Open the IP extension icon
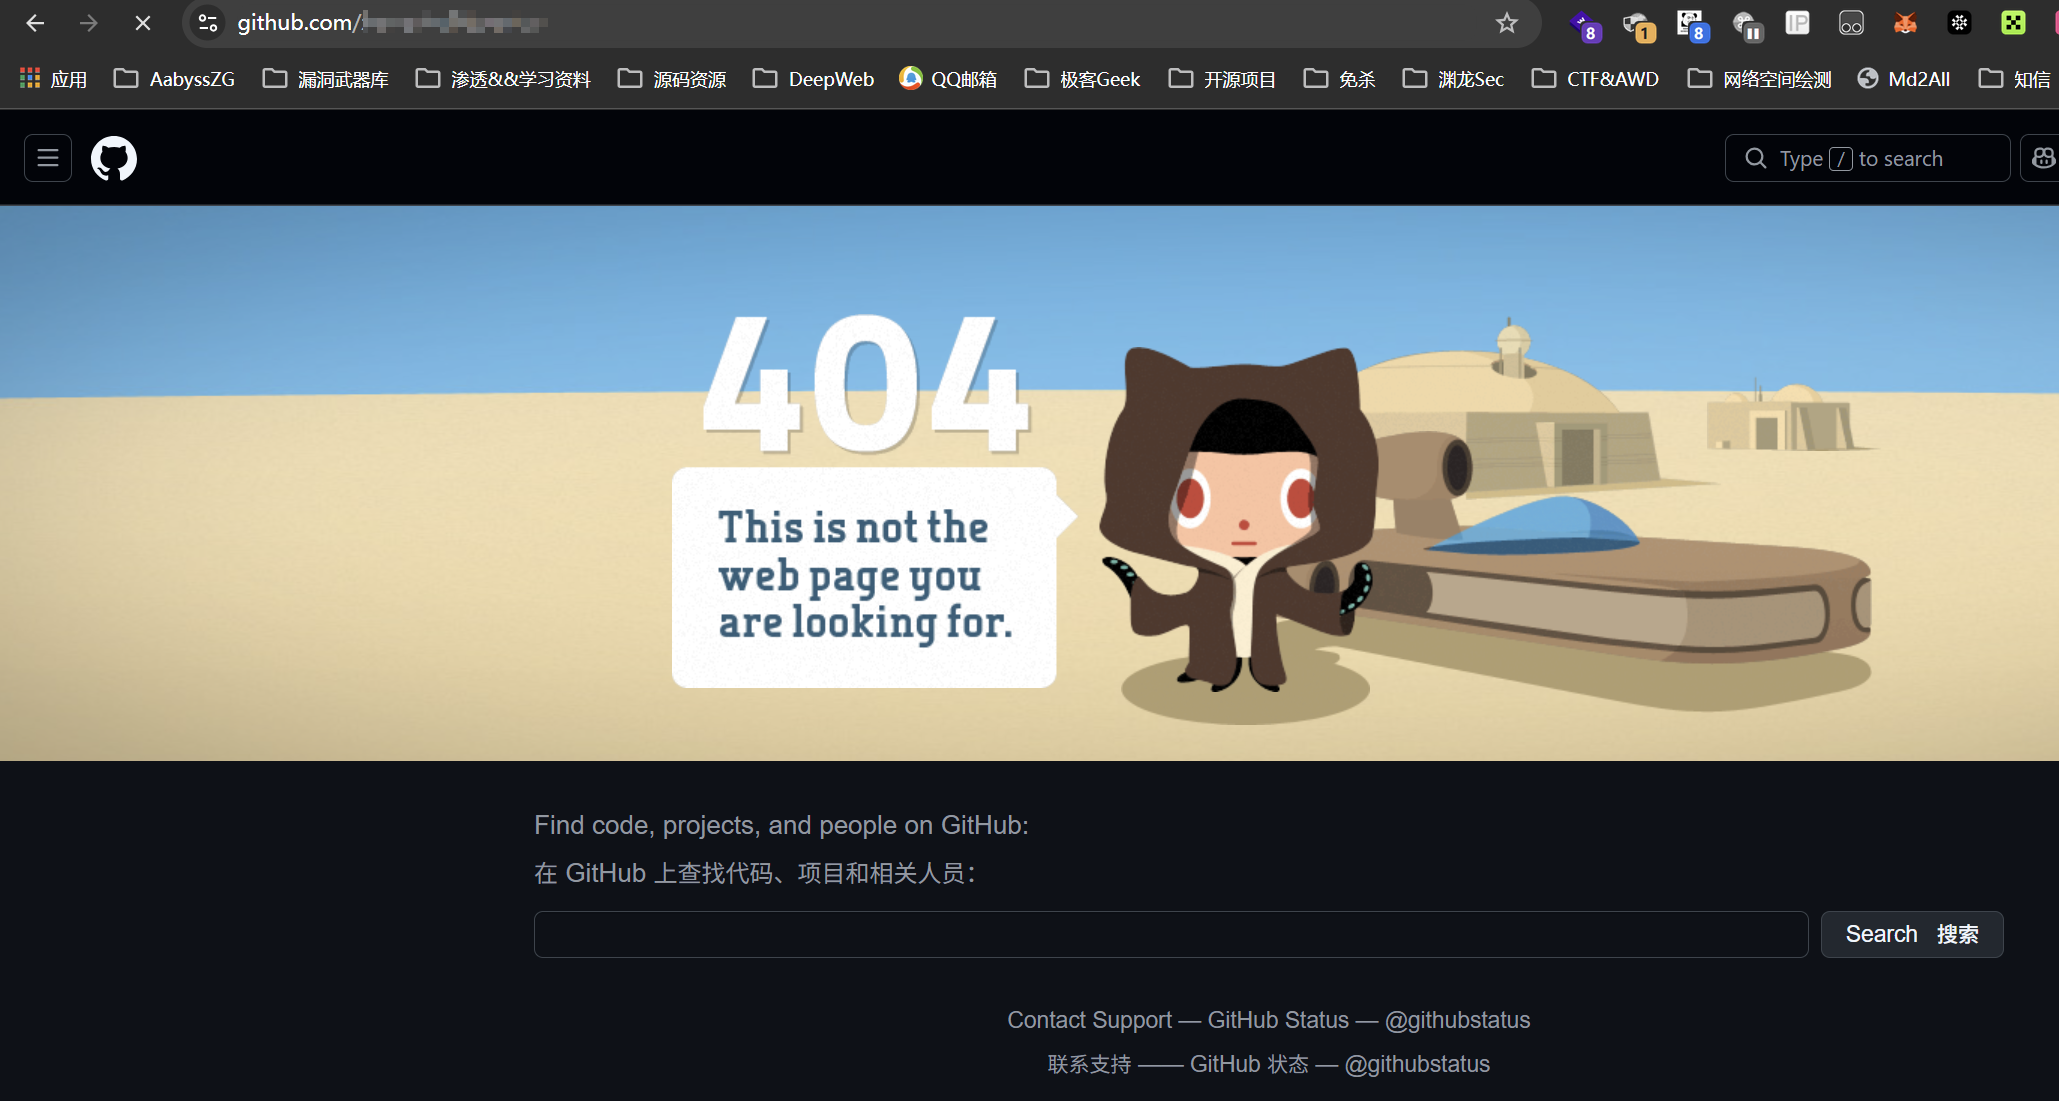The width and height of the screenshot is (2059, 1101). [1797, 23]
